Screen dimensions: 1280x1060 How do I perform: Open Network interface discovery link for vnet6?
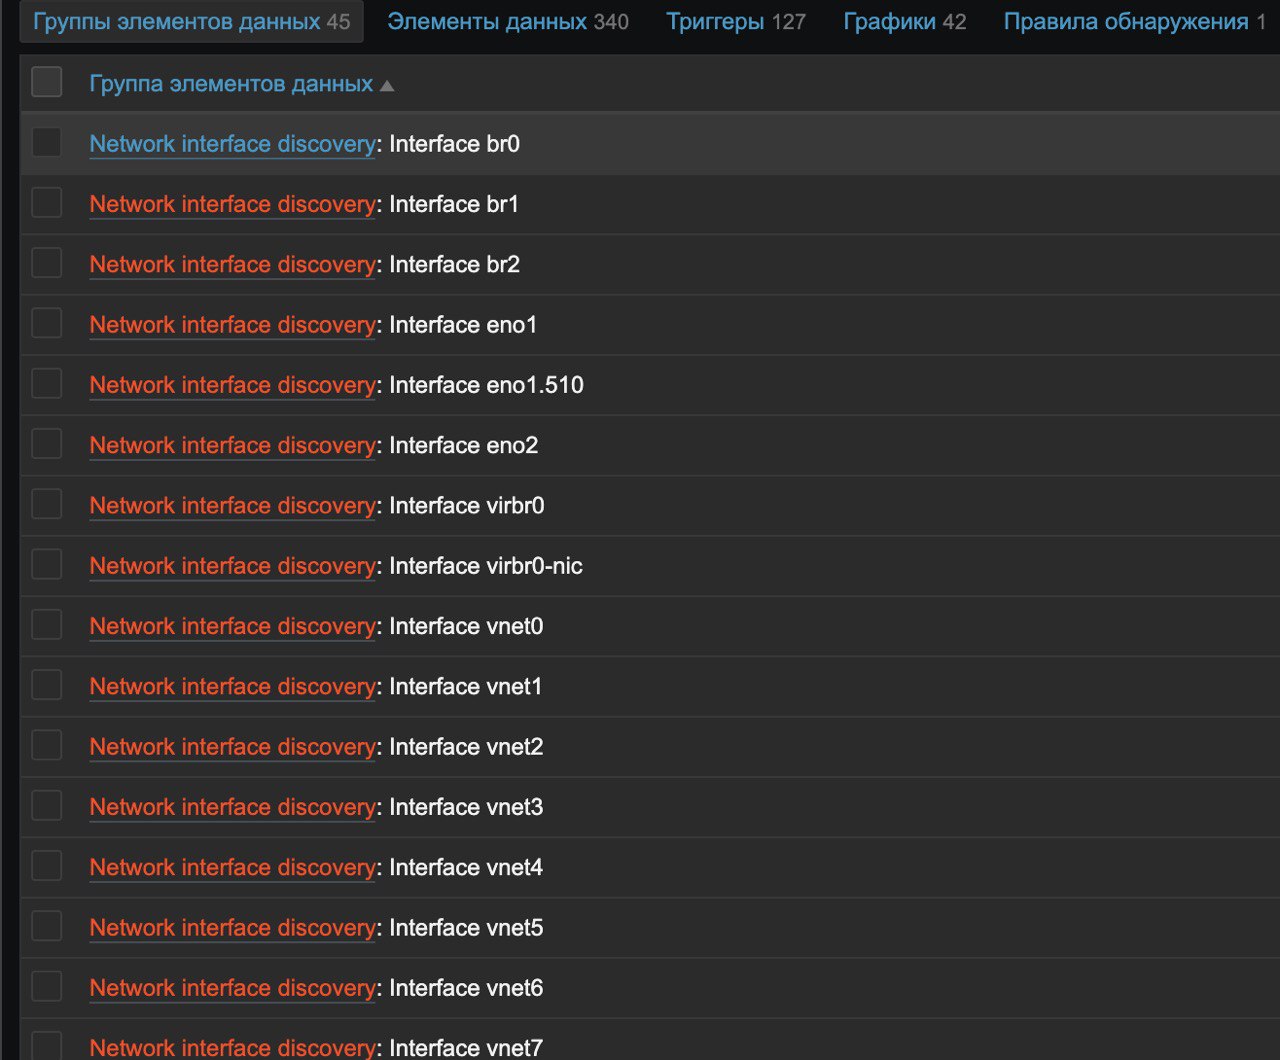232,988
